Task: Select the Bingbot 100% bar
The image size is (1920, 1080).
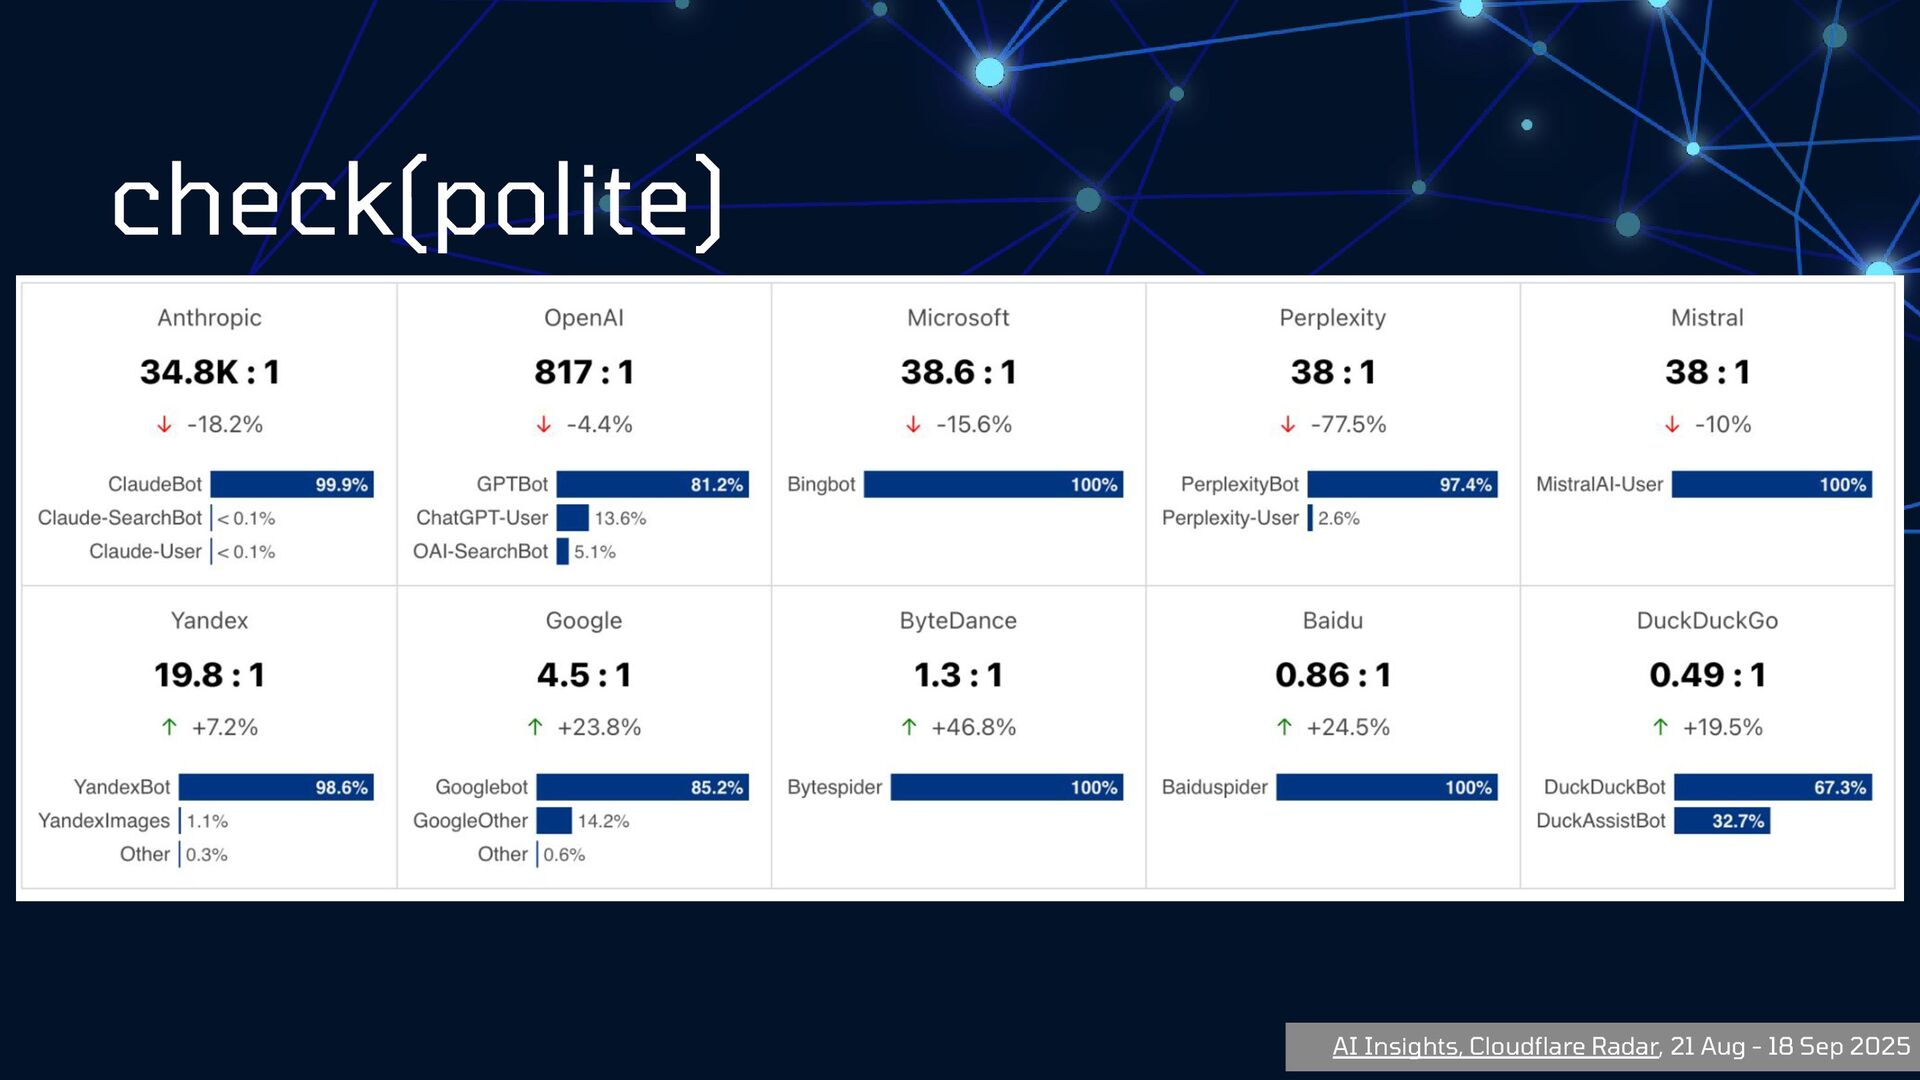Action: tap(993, 484)
